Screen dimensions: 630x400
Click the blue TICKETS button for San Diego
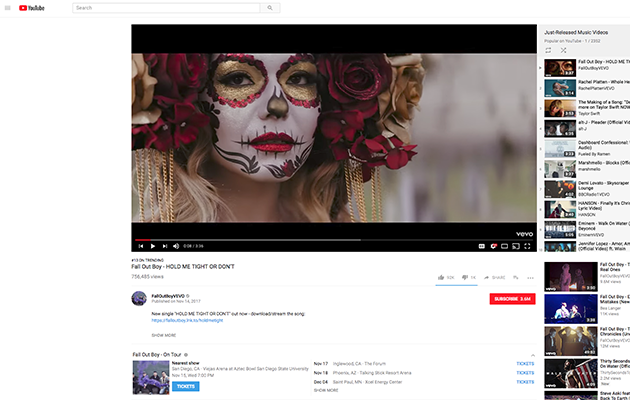coord(186,386)
